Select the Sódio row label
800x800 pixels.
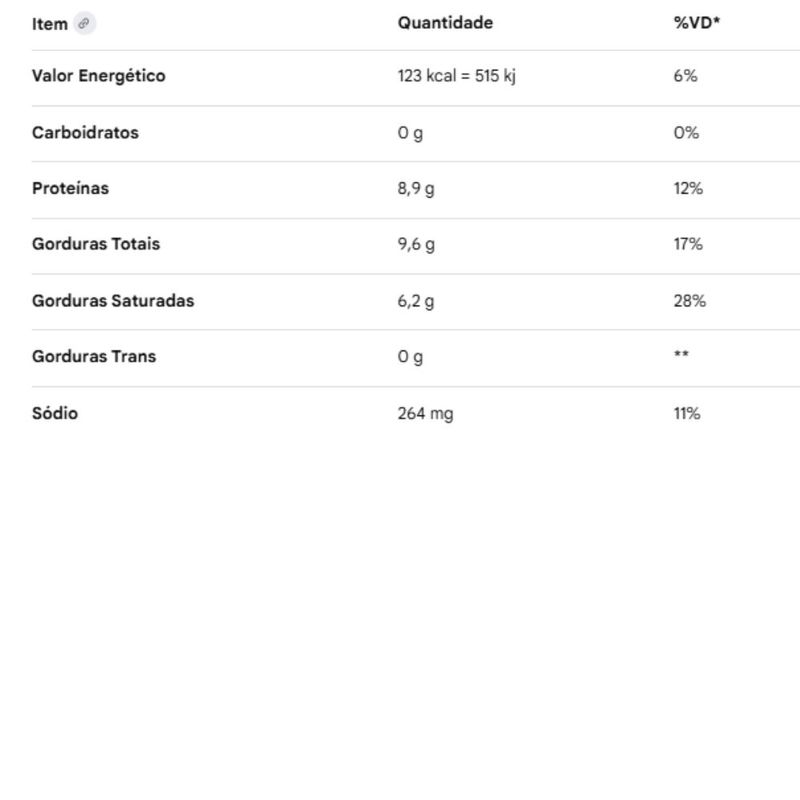[54, 413]
